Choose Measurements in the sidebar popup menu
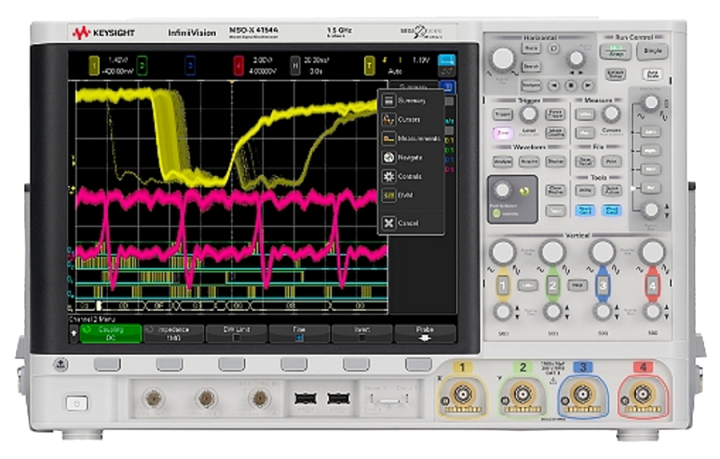Viewport: 720px width, 459px height. [411, 138]
